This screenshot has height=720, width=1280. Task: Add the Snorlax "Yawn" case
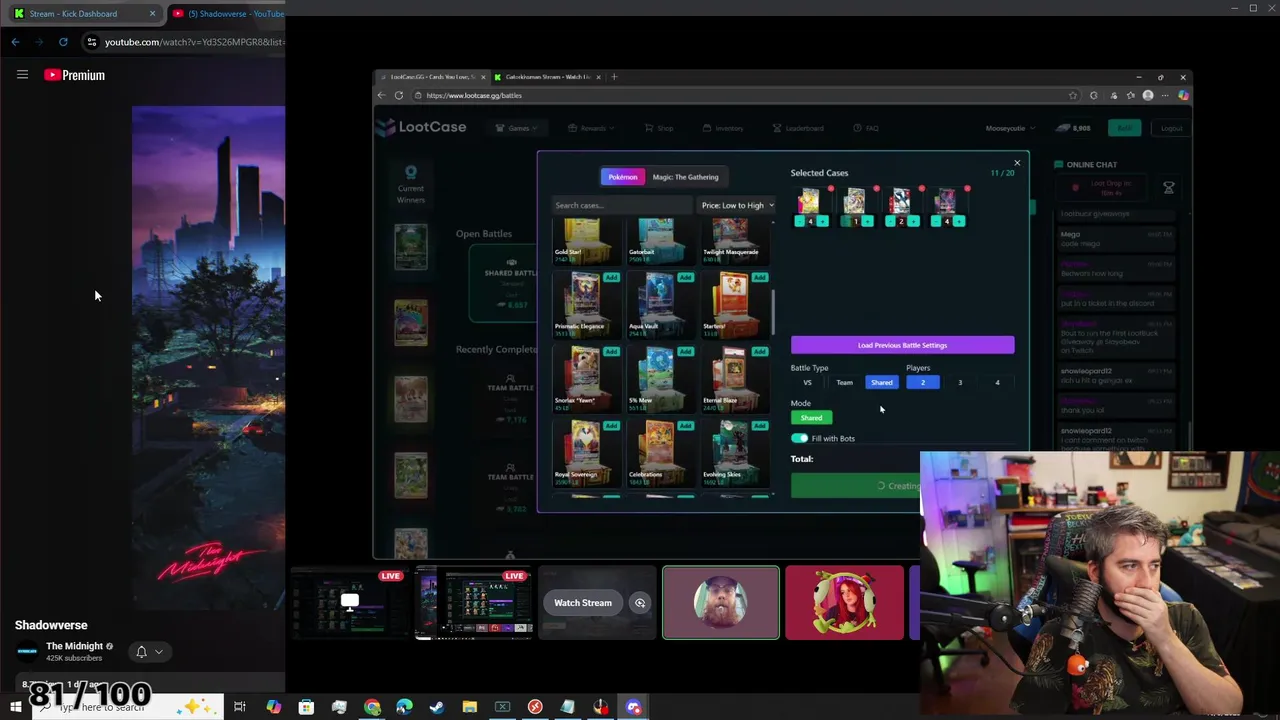click(611, 351)
